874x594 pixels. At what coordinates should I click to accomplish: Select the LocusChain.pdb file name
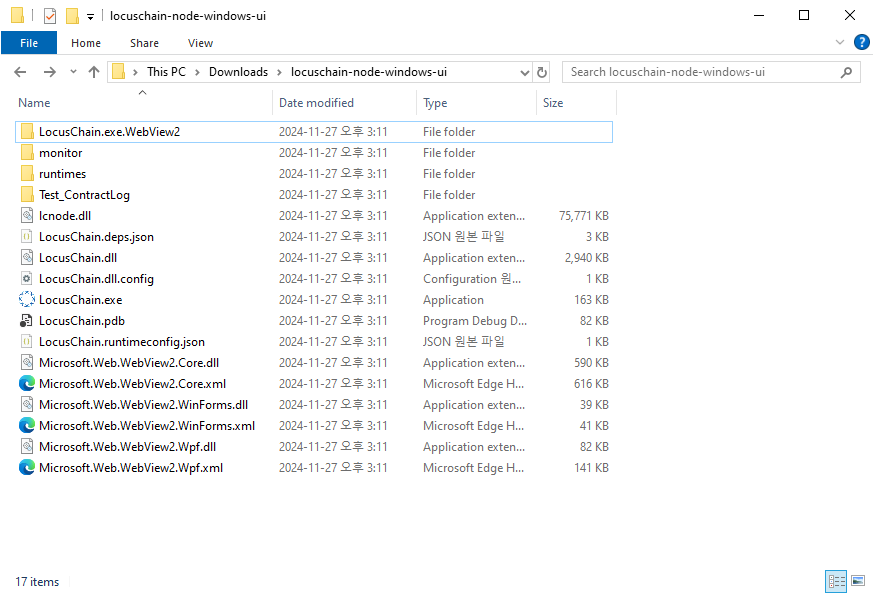[82, 320]
